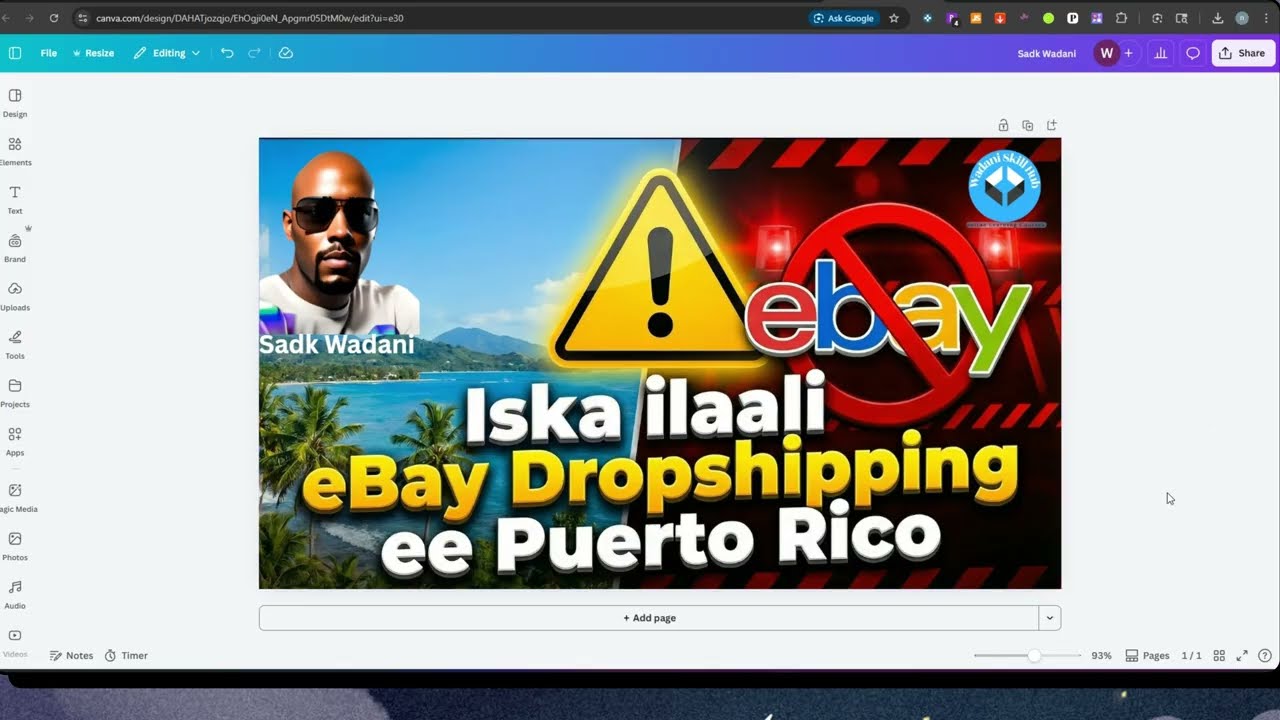Open the Brand panel

pos(15,248)
